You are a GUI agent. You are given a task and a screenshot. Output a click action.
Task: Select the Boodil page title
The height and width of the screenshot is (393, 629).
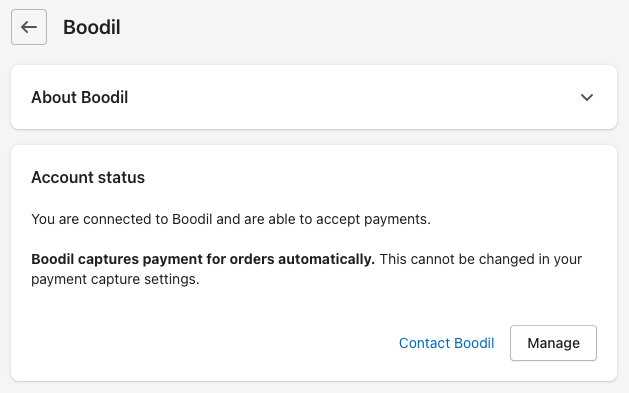(x=92, y=27)
